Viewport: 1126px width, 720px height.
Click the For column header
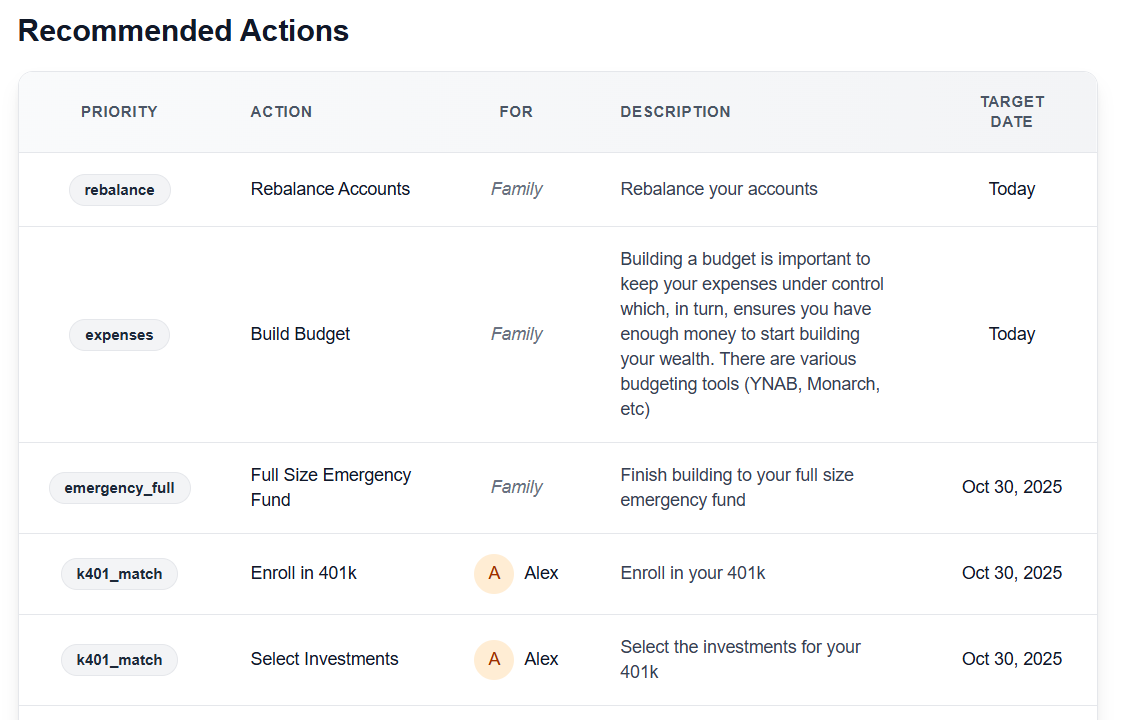tap(516, 112)
